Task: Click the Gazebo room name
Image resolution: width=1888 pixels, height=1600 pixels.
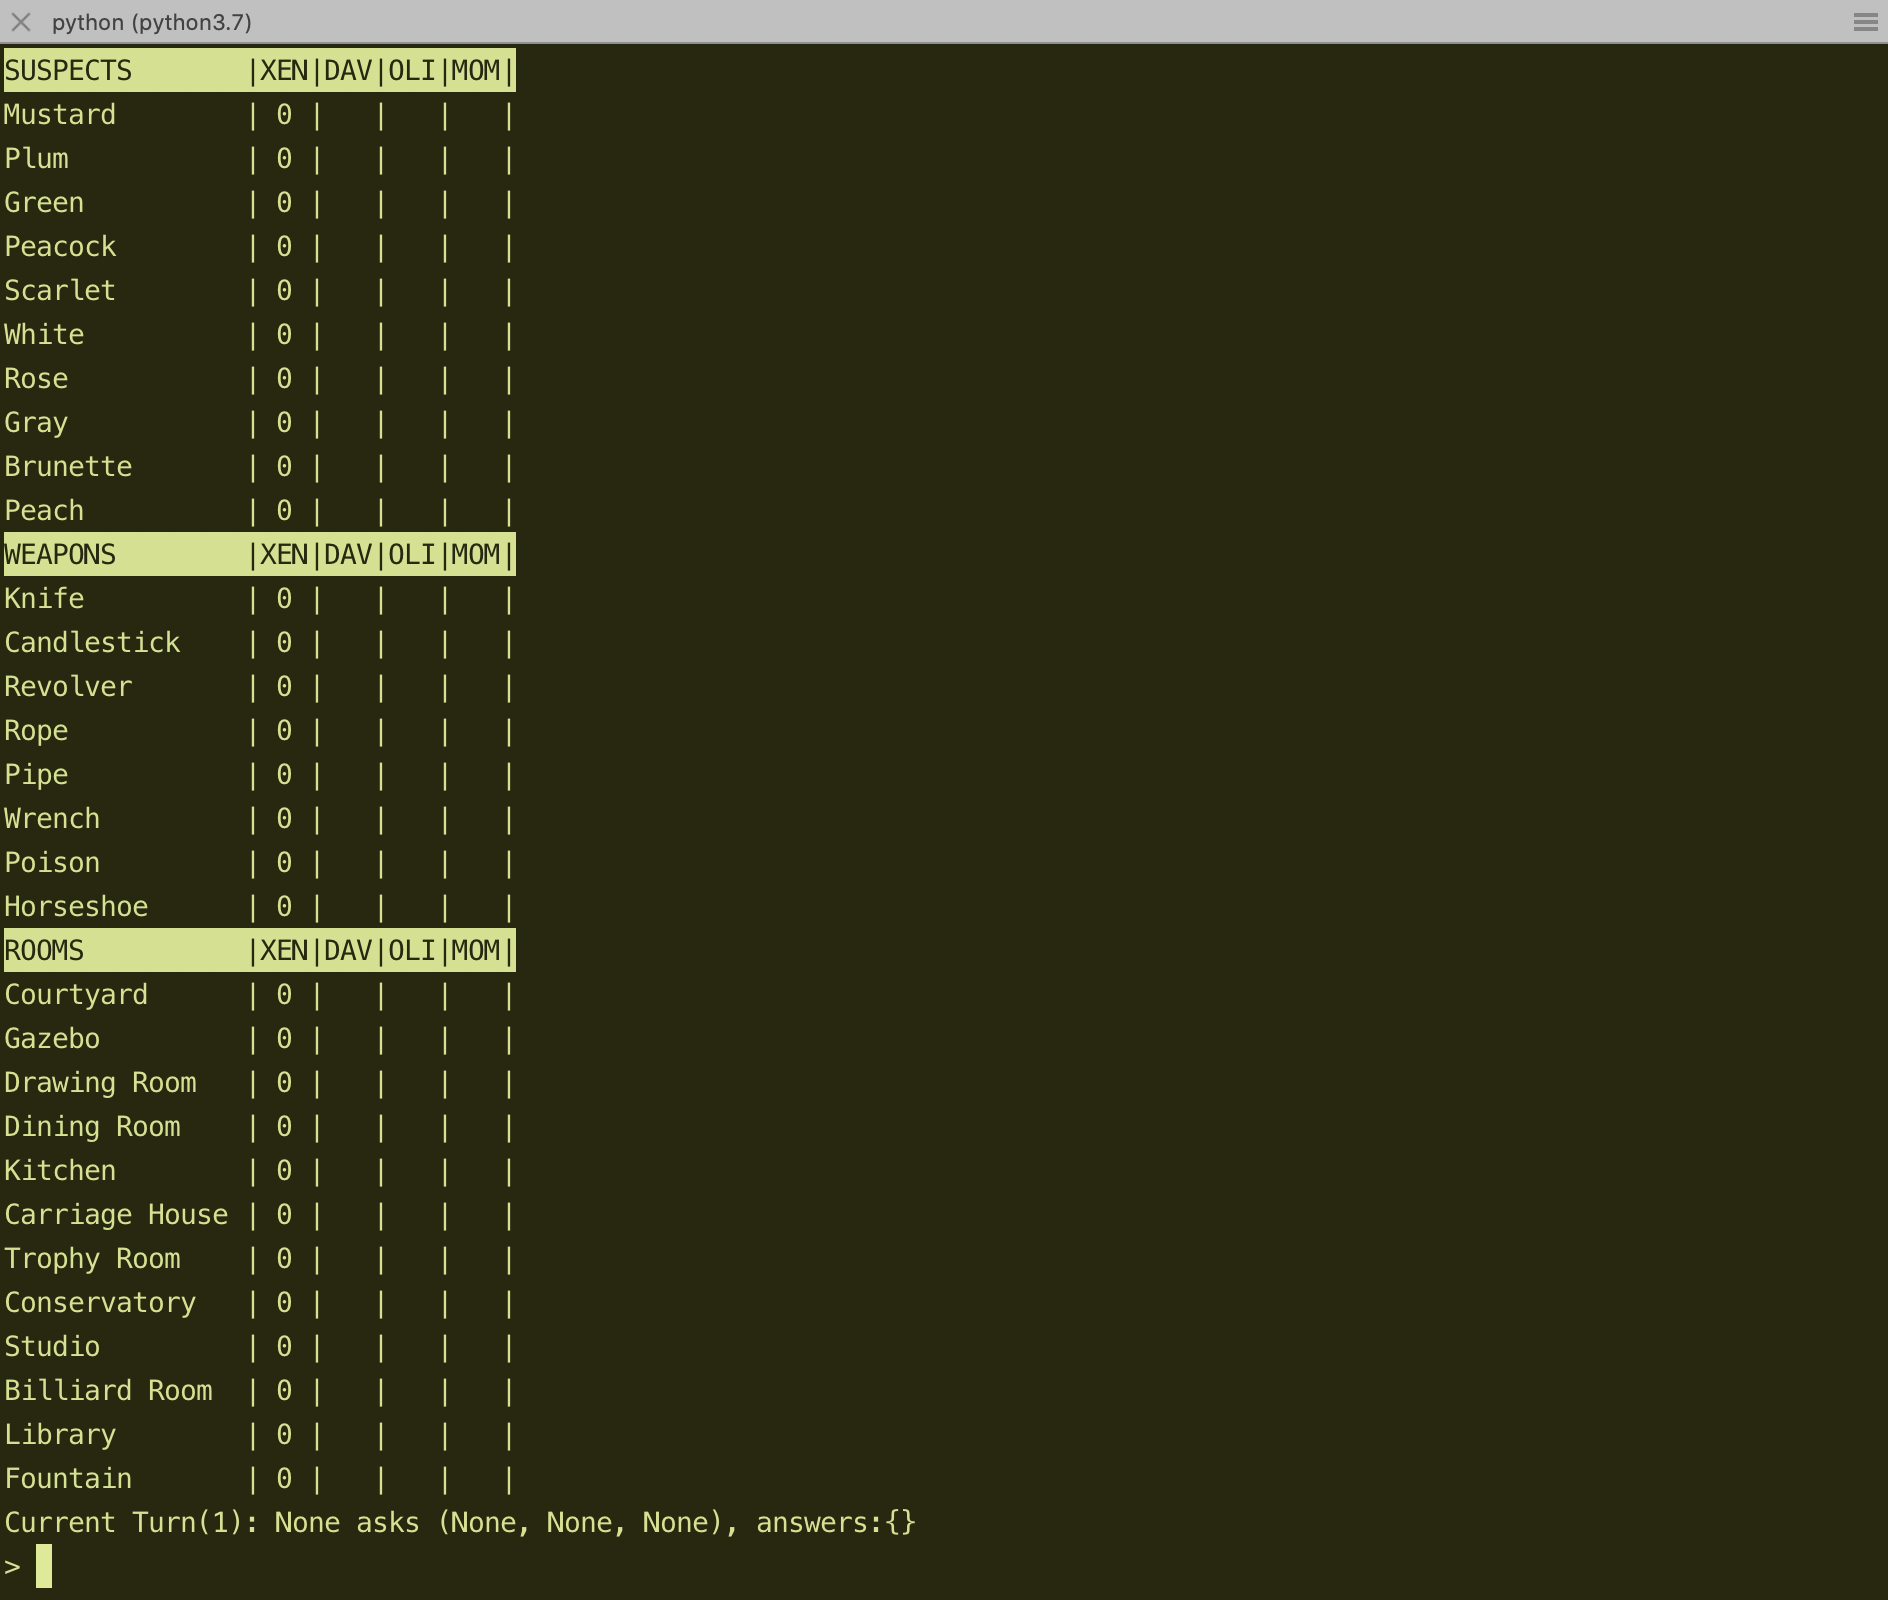Action: (x=52, y=1039)
